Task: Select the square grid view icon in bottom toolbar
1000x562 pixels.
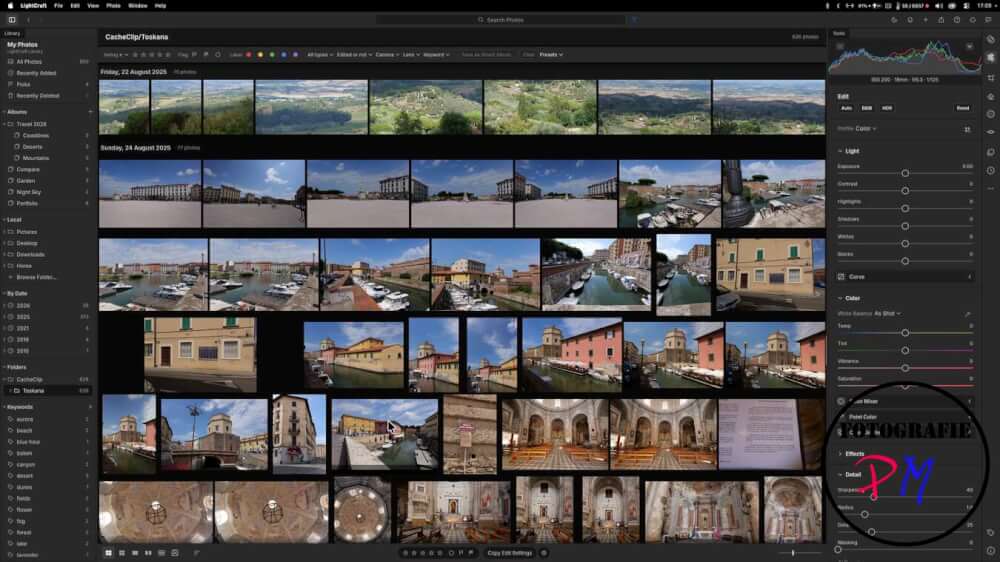Action: [x=122, y=553]
